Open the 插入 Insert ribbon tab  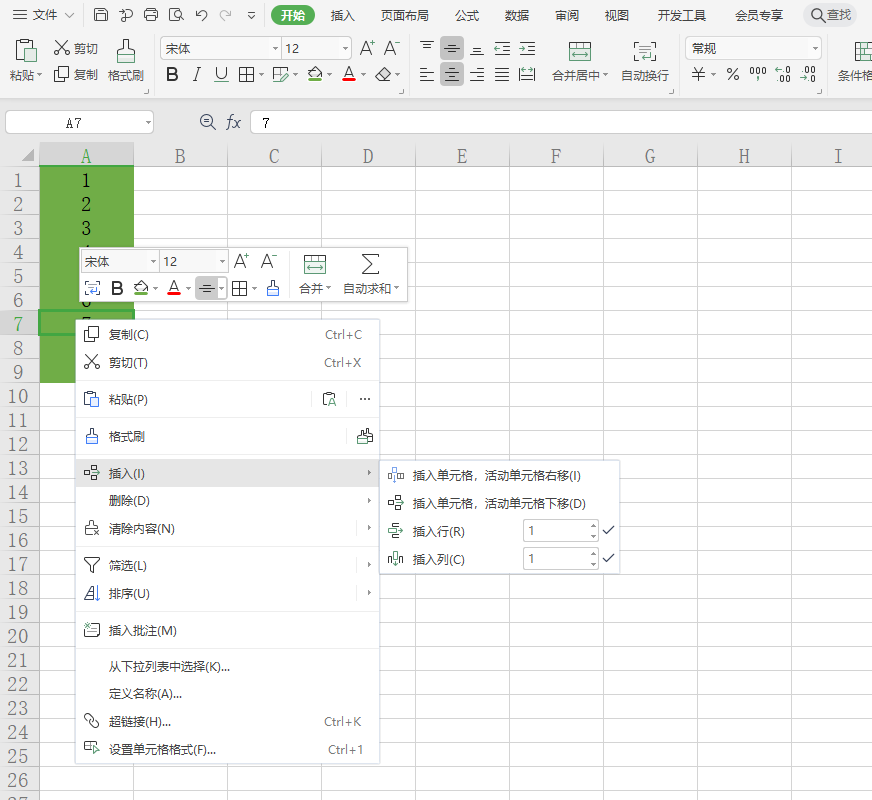342,15
